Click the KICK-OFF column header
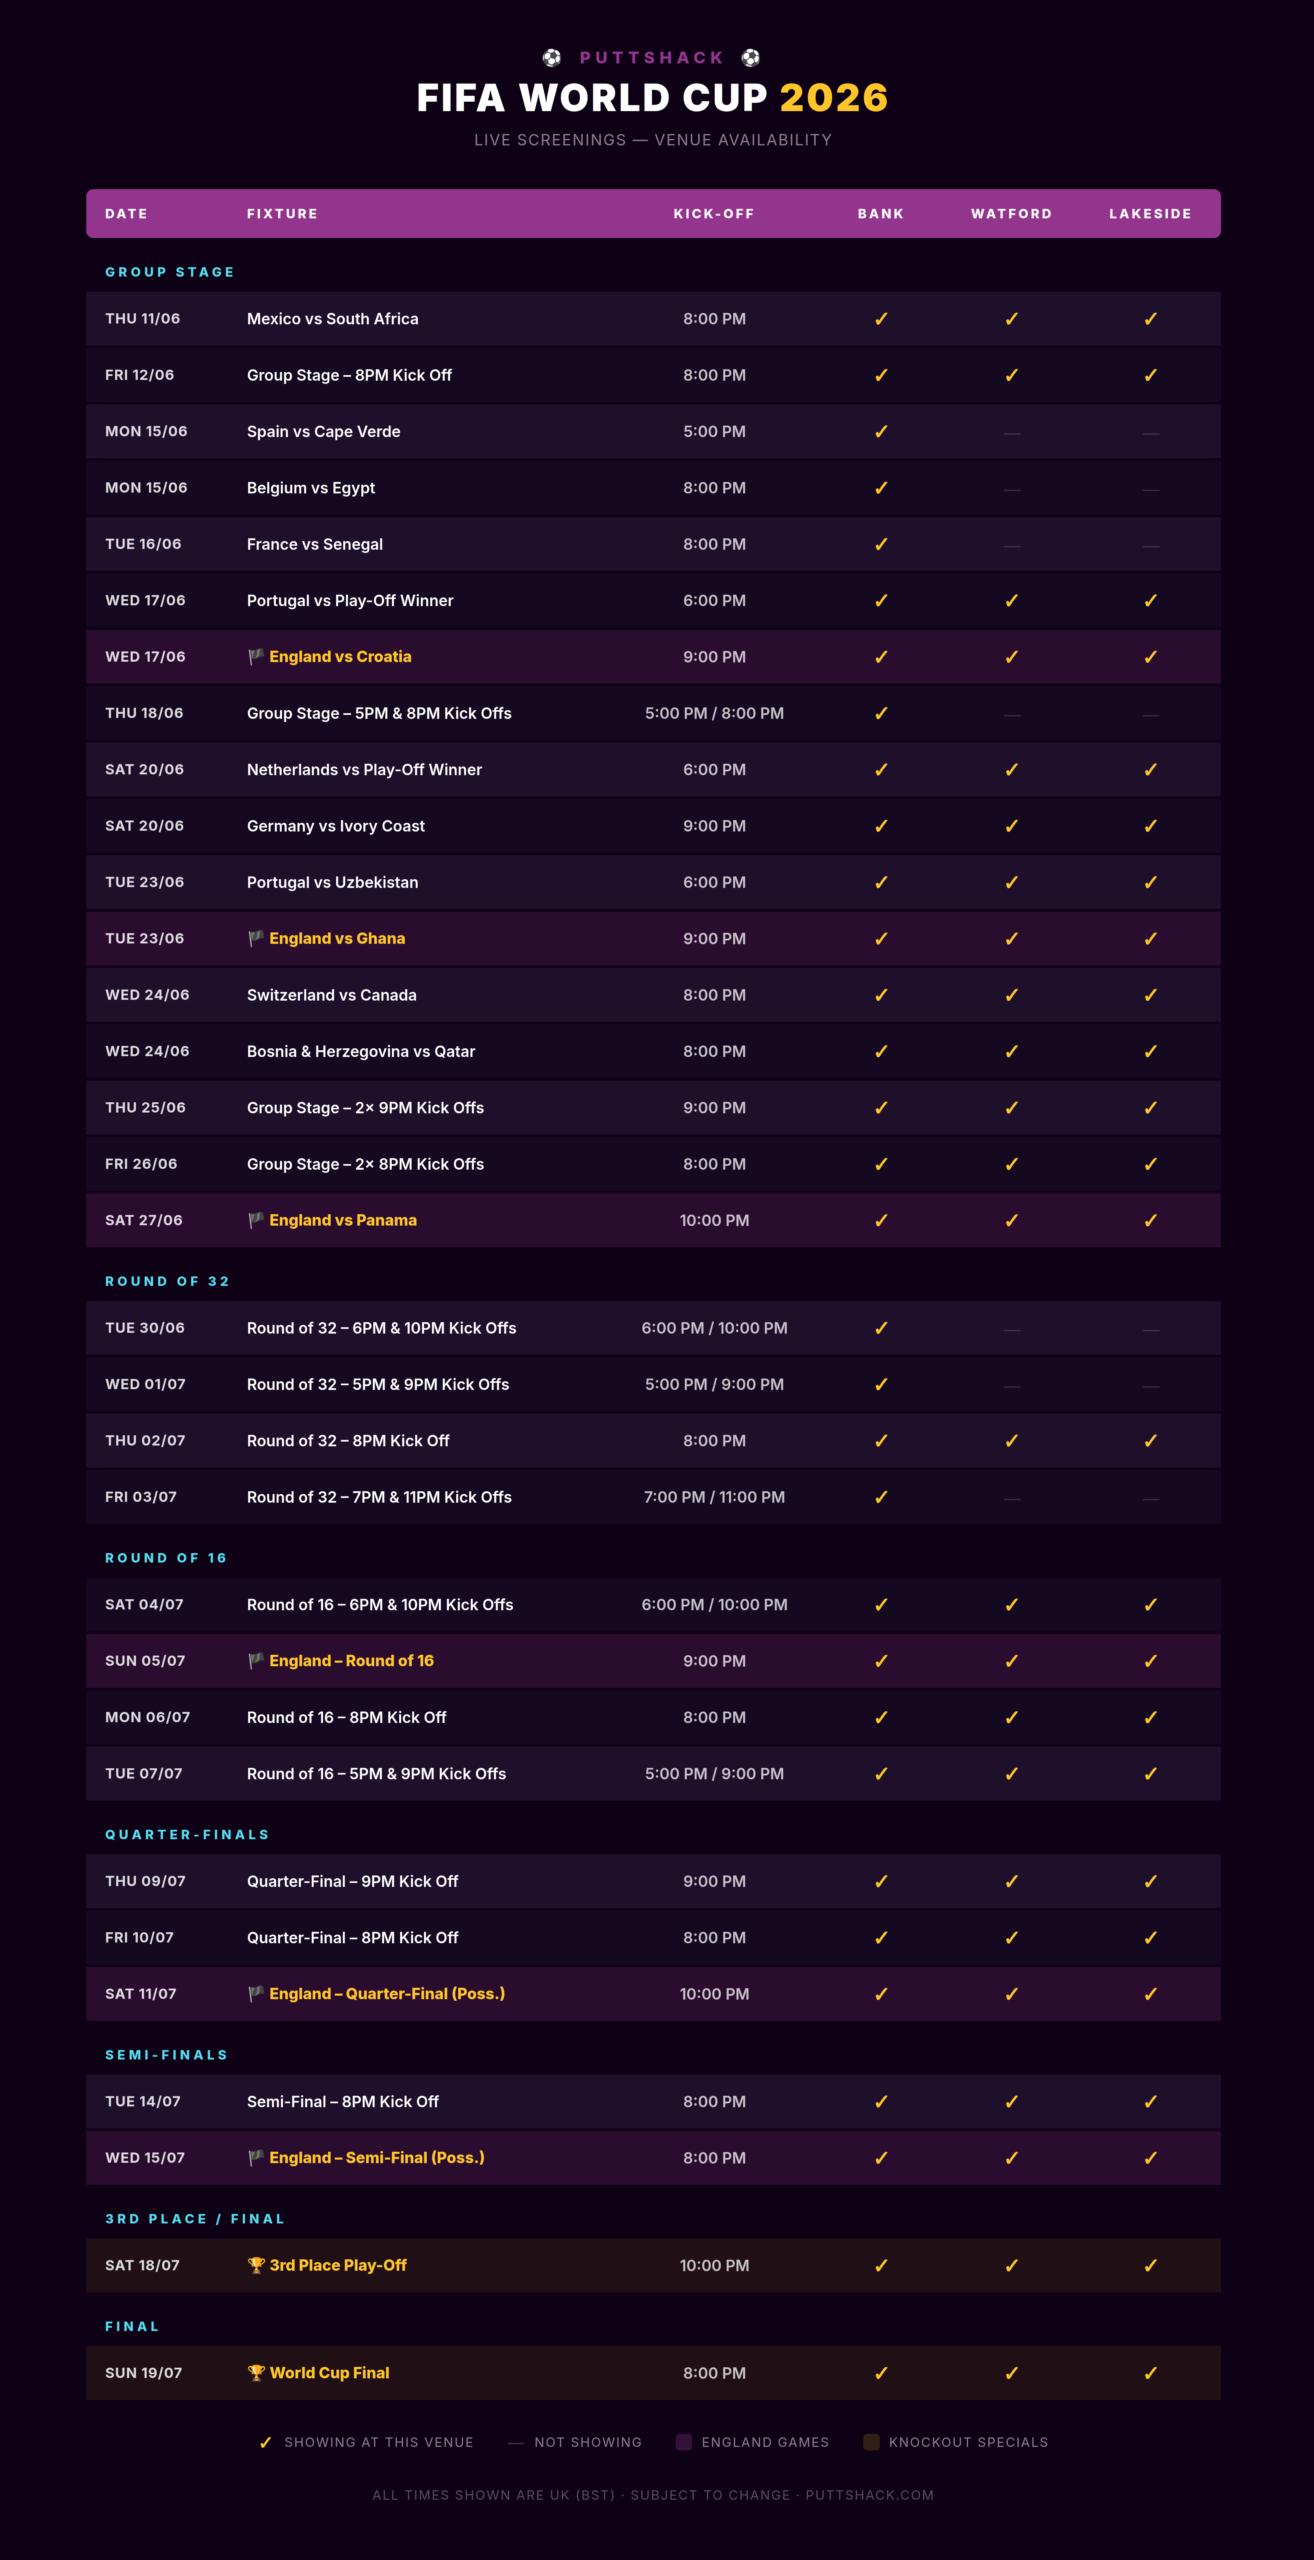 pyautogui.click(x=714, y=214)
